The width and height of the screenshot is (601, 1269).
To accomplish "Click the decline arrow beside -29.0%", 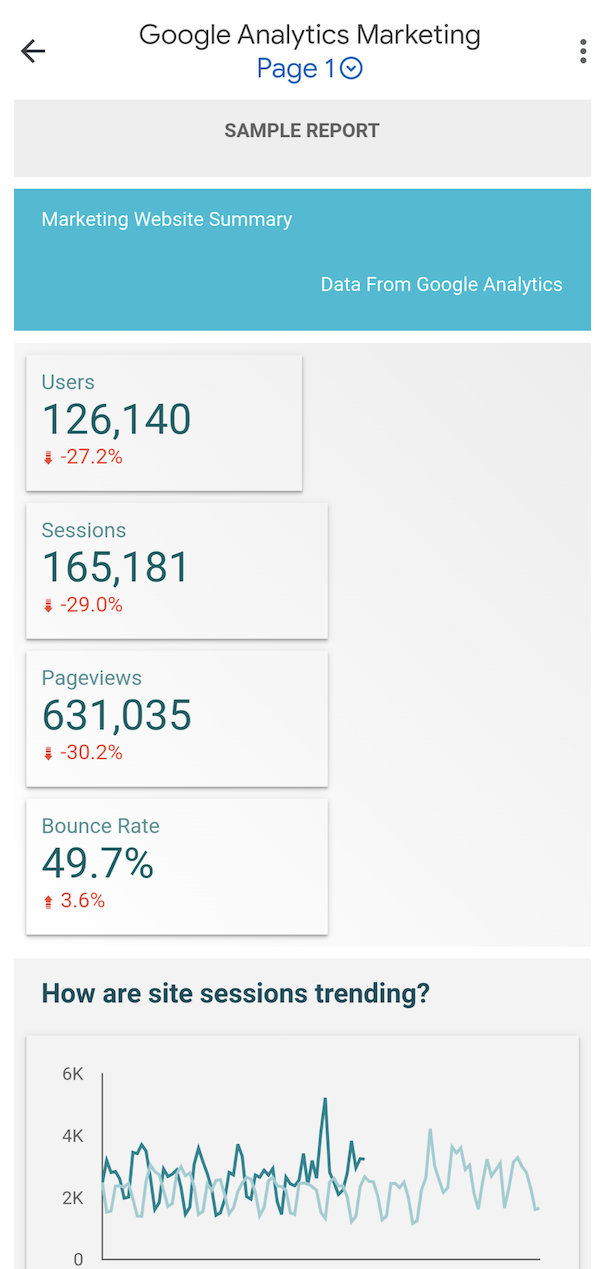I will 46,604.
